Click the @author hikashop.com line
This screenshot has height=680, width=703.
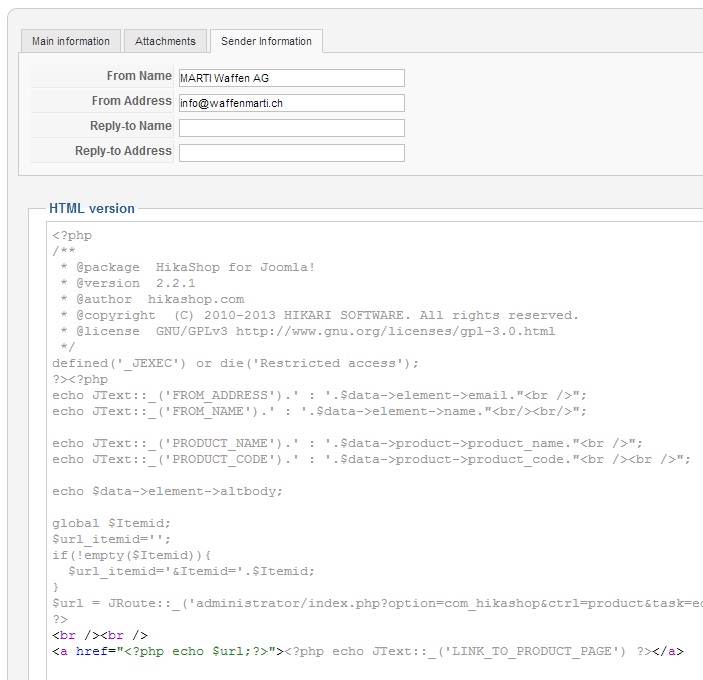pos(152,299)
